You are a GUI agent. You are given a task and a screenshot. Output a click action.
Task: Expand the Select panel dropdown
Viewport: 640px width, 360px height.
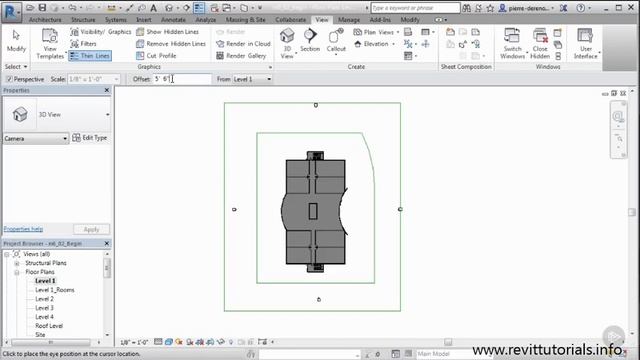(16, 67)
